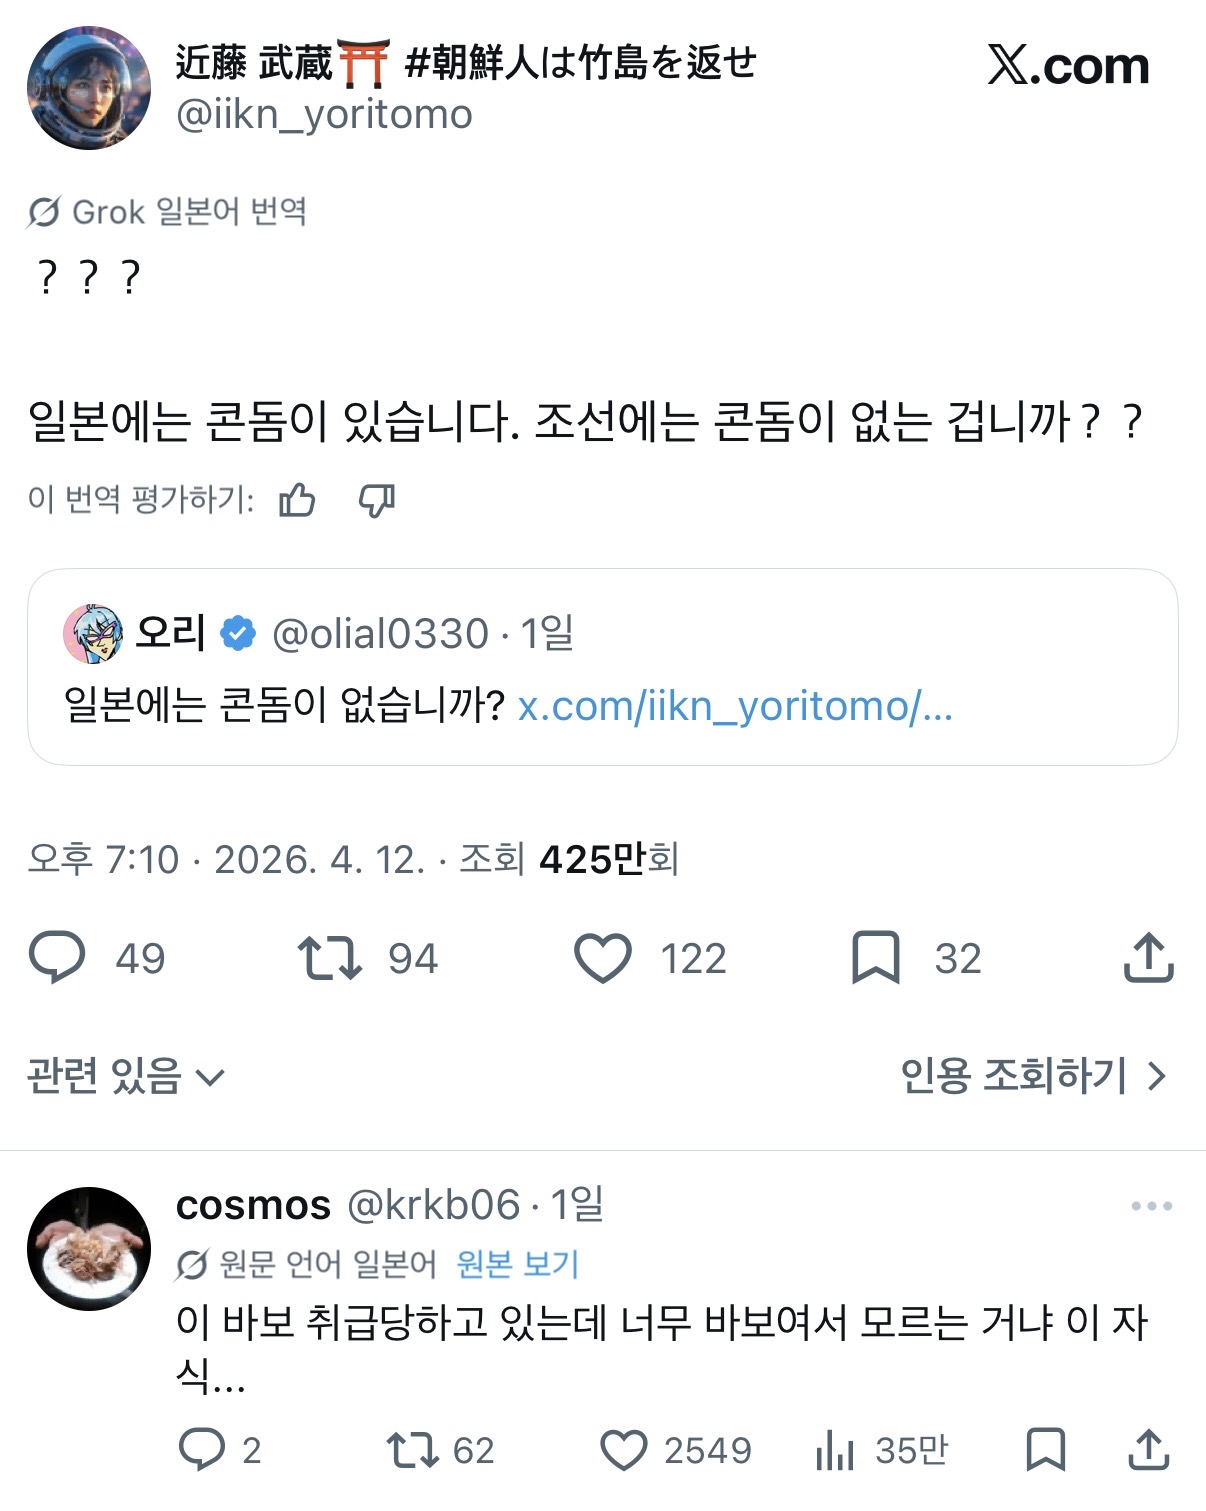Expand the 관련 있음 sort dropdown
1206x1511 pixels.
(126, 1076)
